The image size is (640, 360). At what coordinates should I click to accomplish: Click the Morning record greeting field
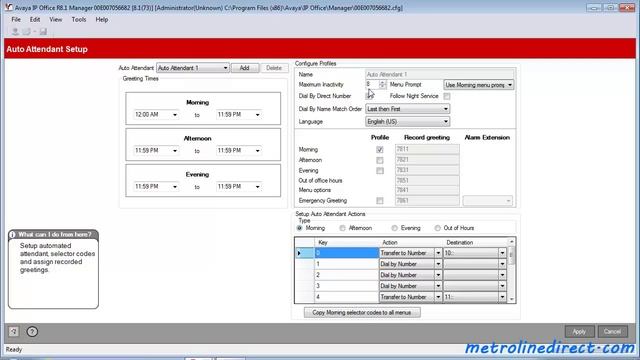pyautogui.click(x=427, y=149)
